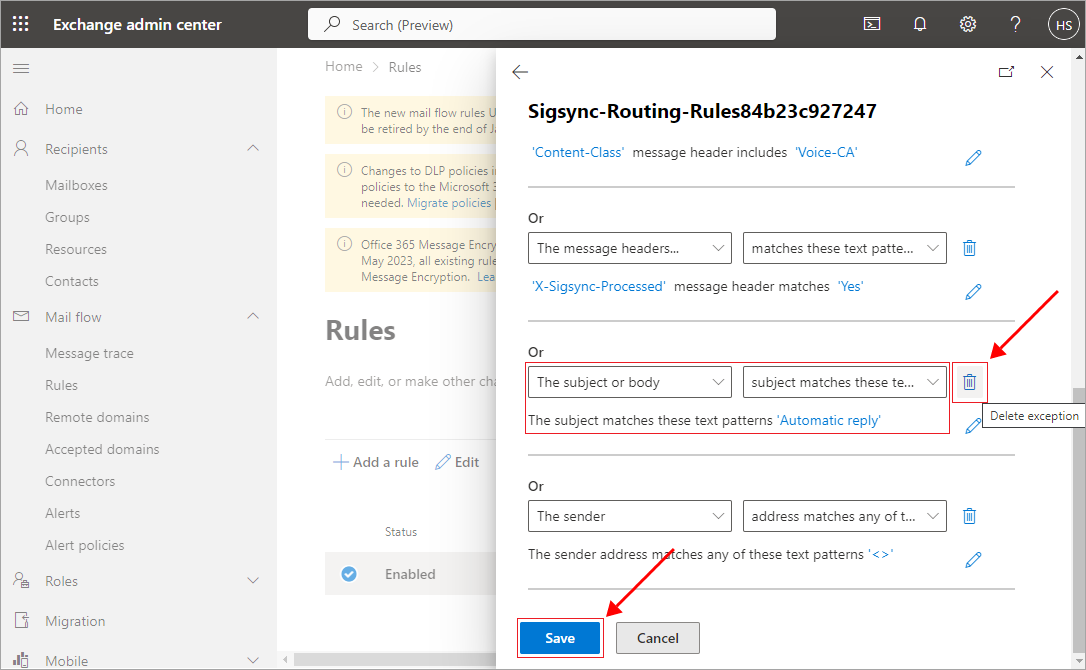Delete the sender address exception
1086x670 pixels.
969,516
